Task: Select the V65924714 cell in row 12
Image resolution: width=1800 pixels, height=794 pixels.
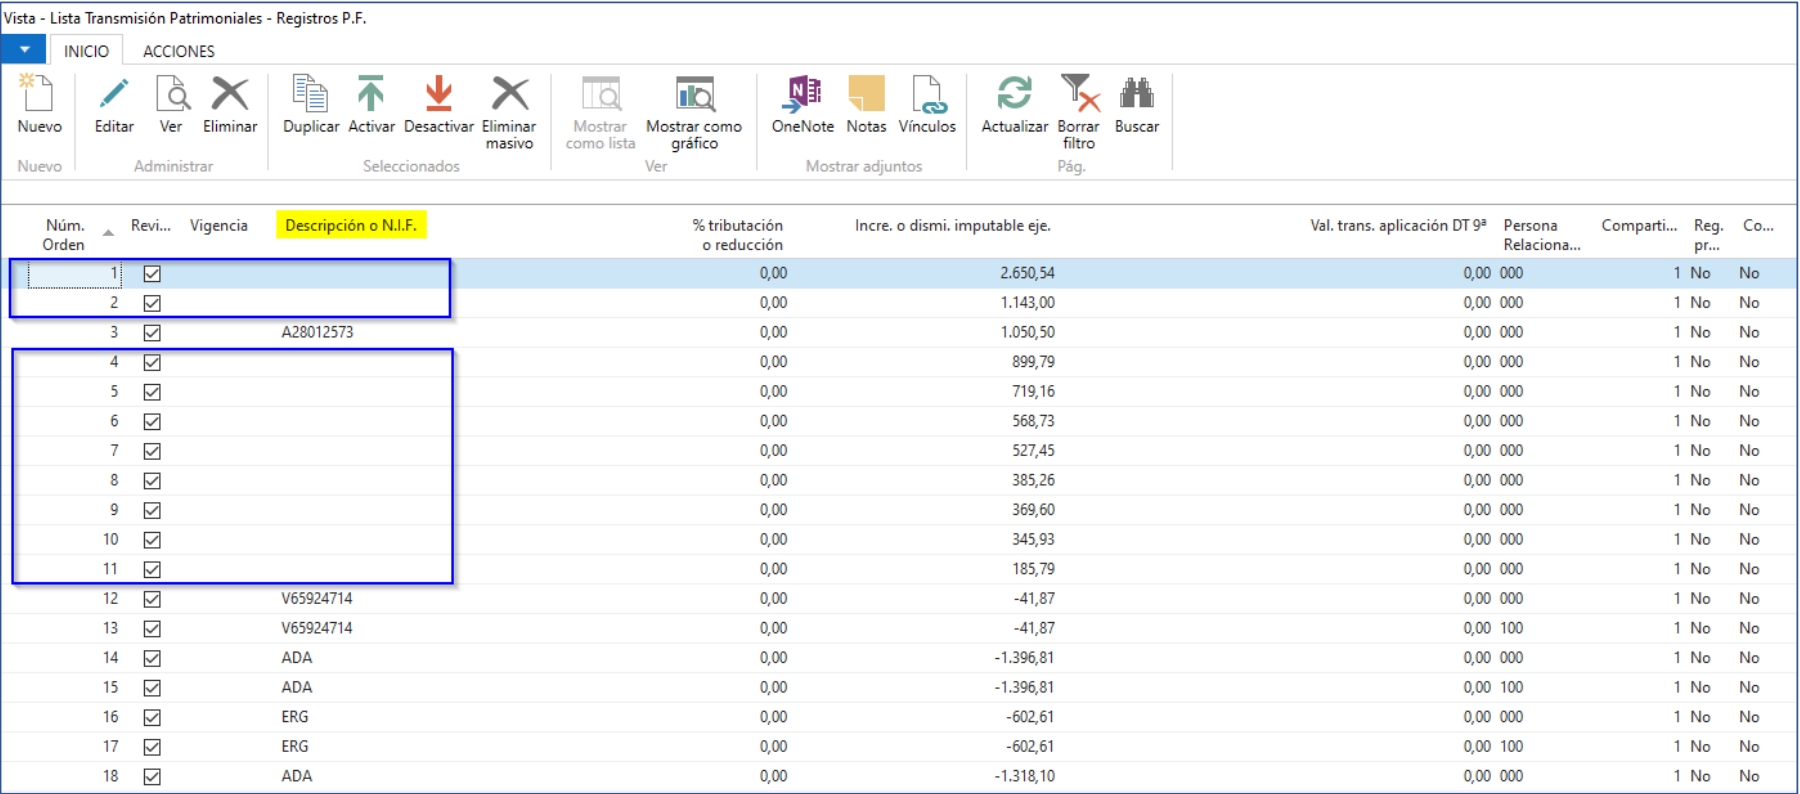Action: point(317,598)
